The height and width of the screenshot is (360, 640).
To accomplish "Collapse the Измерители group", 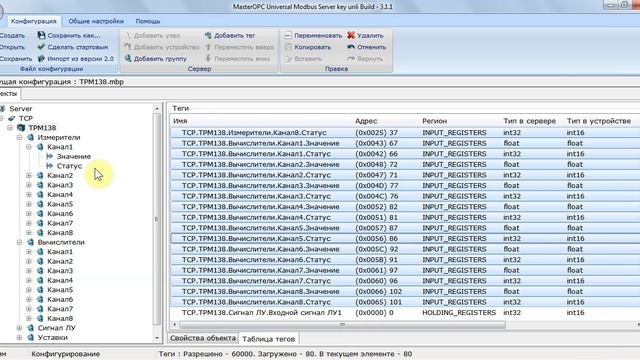I will click(x=20, y=138).
